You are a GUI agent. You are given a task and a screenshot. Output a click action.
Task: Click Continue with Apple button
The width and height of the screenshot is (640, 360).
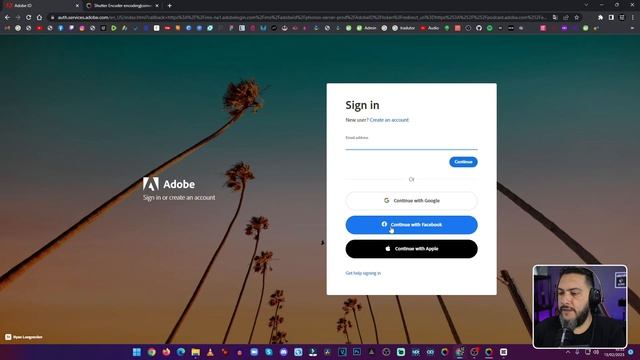click(411, 249)
